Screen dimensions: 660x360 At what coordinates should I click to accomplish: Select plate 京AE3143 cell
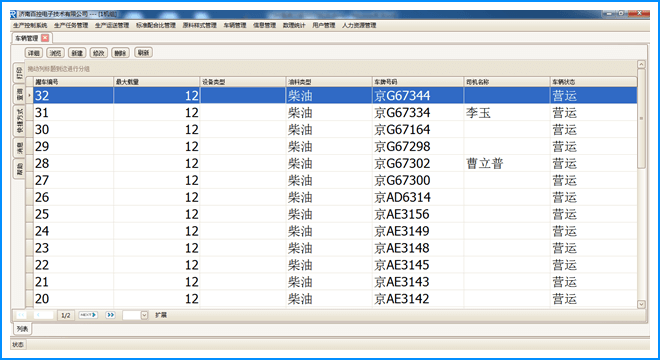418,281
